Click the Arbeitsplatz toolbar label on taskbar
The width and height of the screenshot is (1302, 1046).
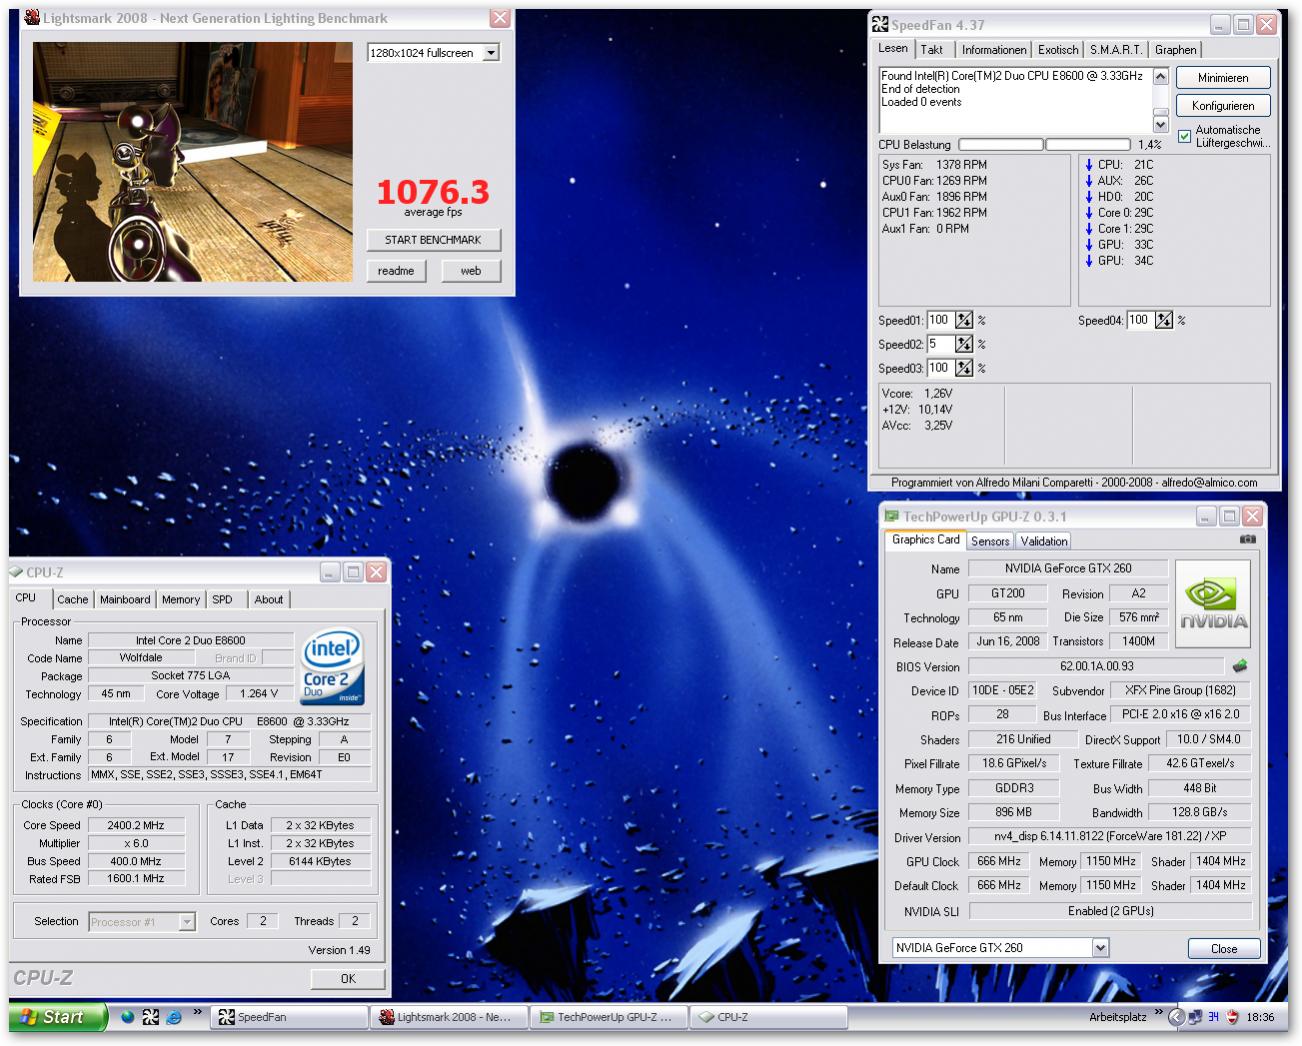[x=1118, y=1017]
